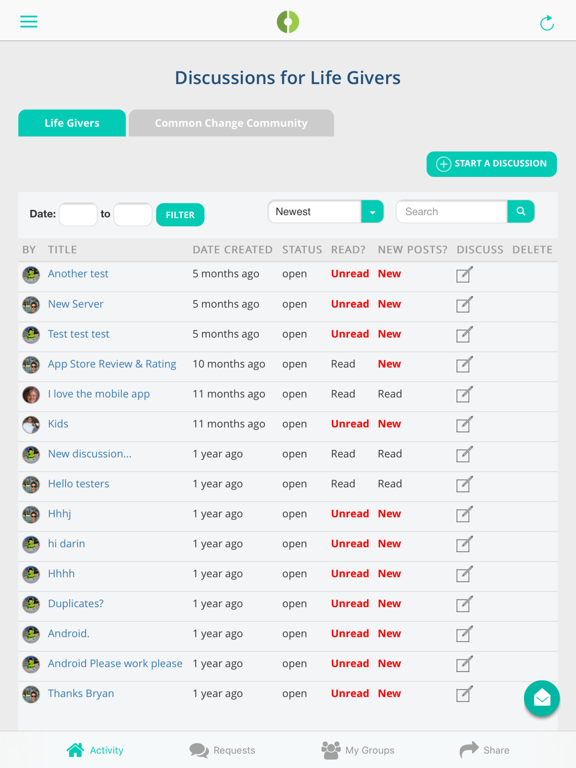Click the DELETE column header
Screen dimensions: 576x768
click(x=532, y=250)
